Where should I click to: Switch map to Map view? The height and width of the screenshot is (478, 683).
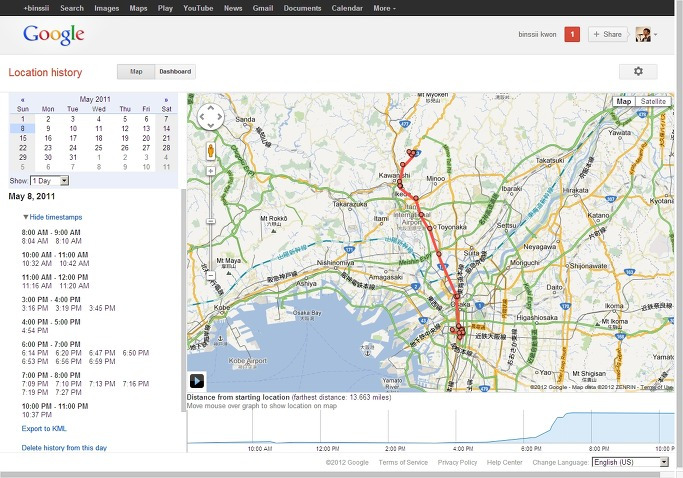[x=623, y=102]
